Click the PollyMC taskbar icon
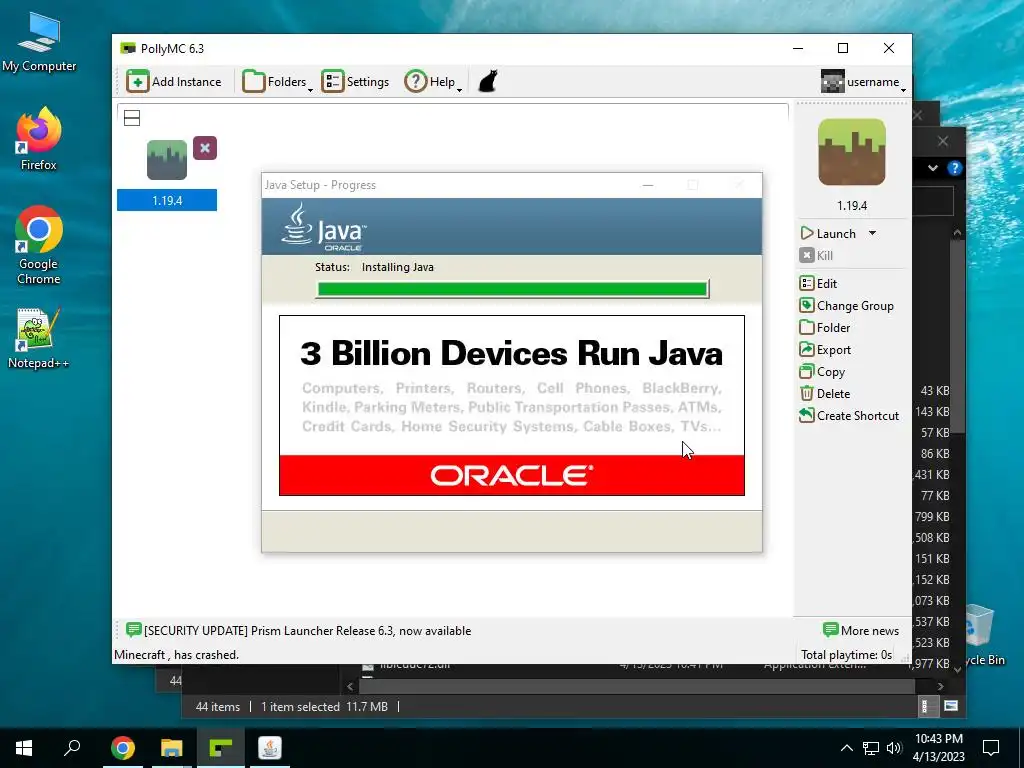Viewport: 1024px width, 768px height. [x=221, y=748]
